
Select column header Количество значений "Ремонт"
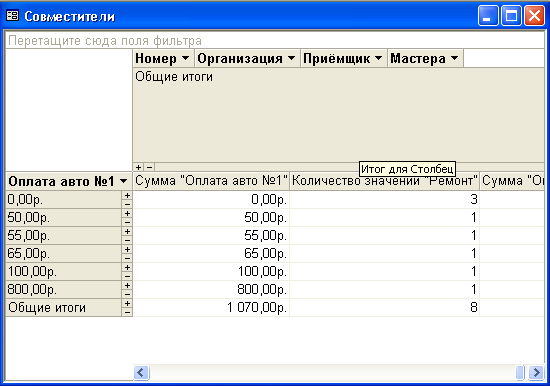tap(385, 181)
